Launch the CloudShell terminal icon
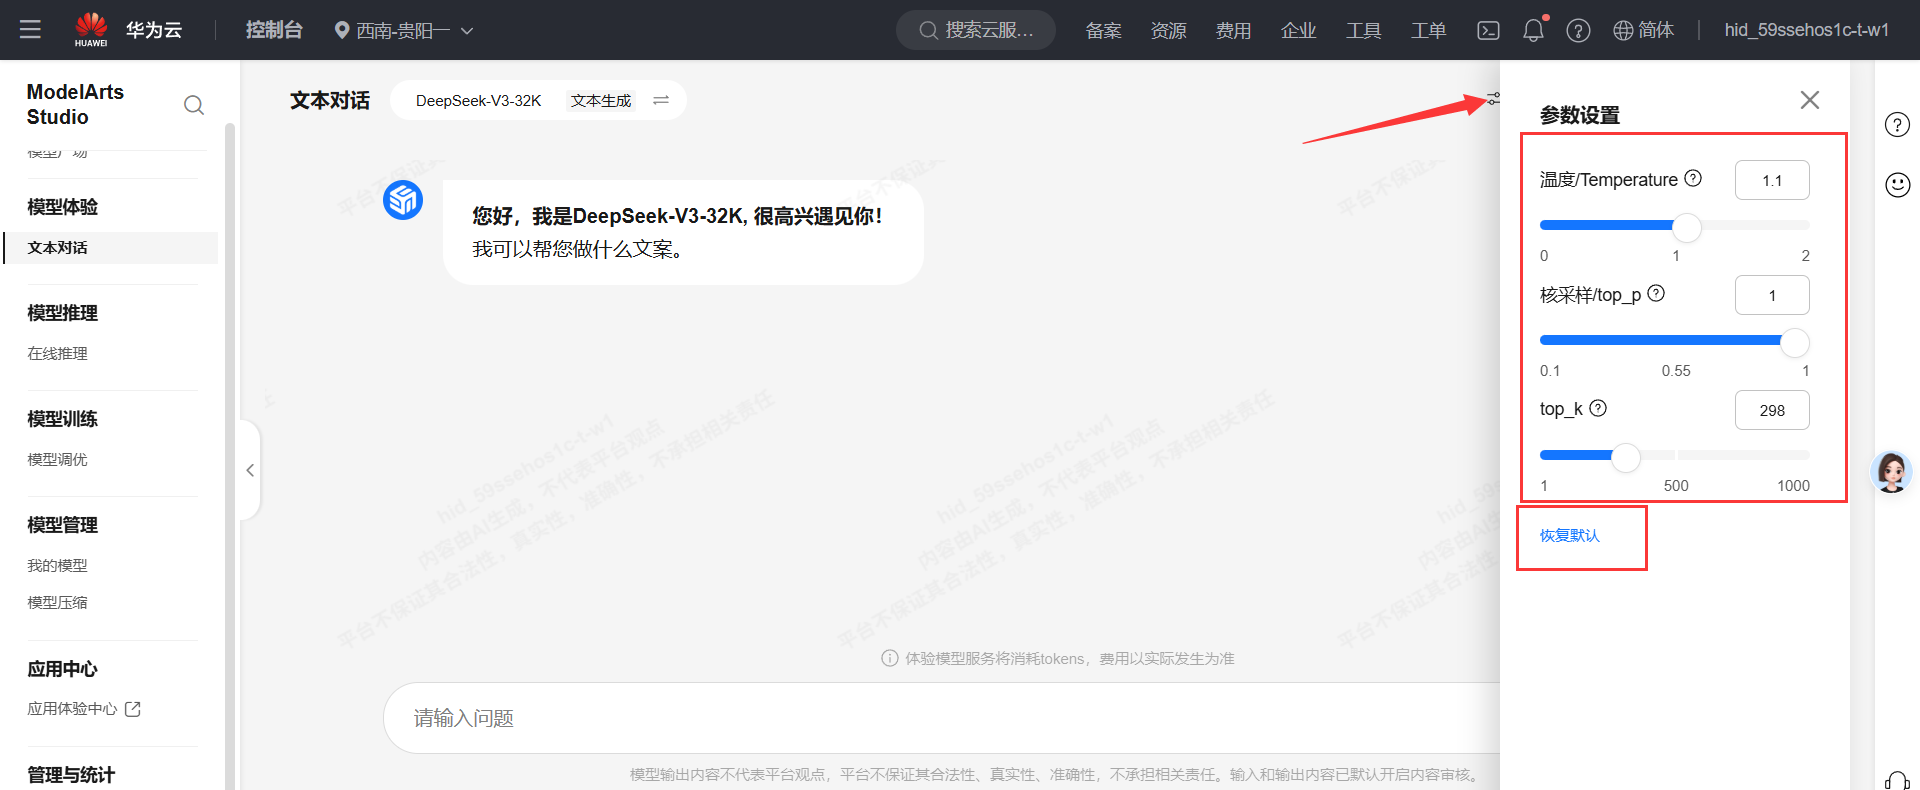This screenshot has height=790, width=1920. click(1488, 31)
